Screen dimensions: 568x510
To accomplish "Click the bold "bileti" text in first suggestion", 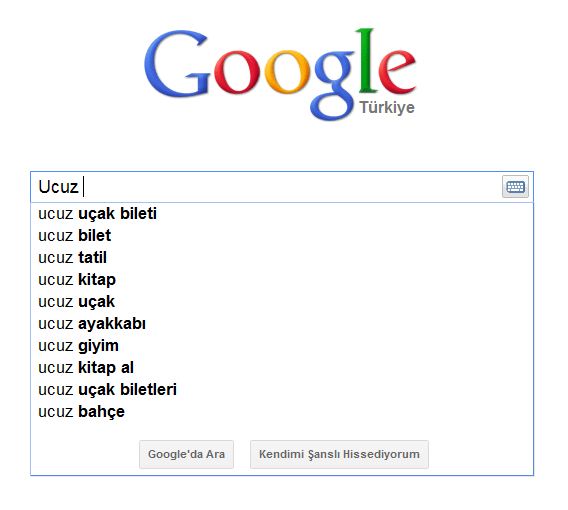I will [x=138, y=213].
